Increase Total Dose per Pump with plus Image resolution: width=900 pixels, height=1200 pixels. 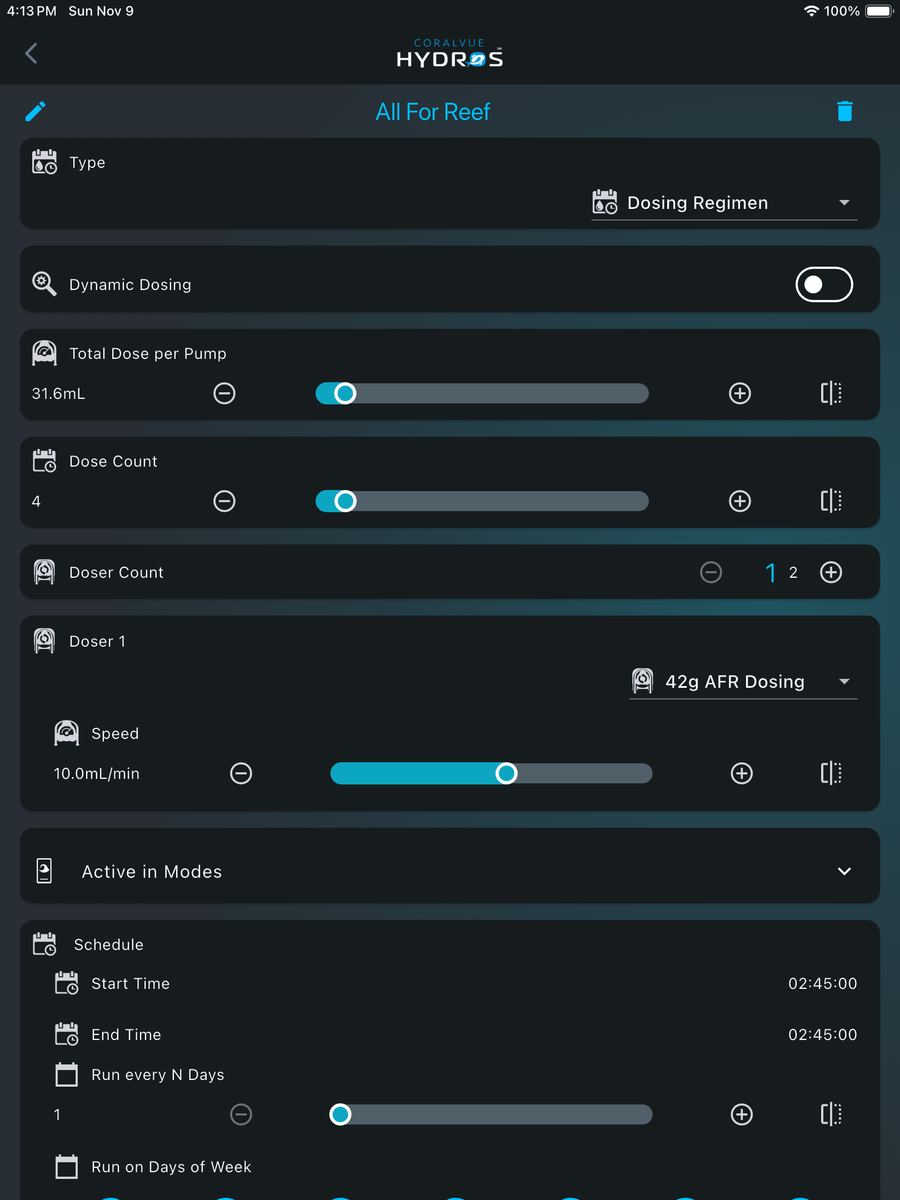click(740, 393)
